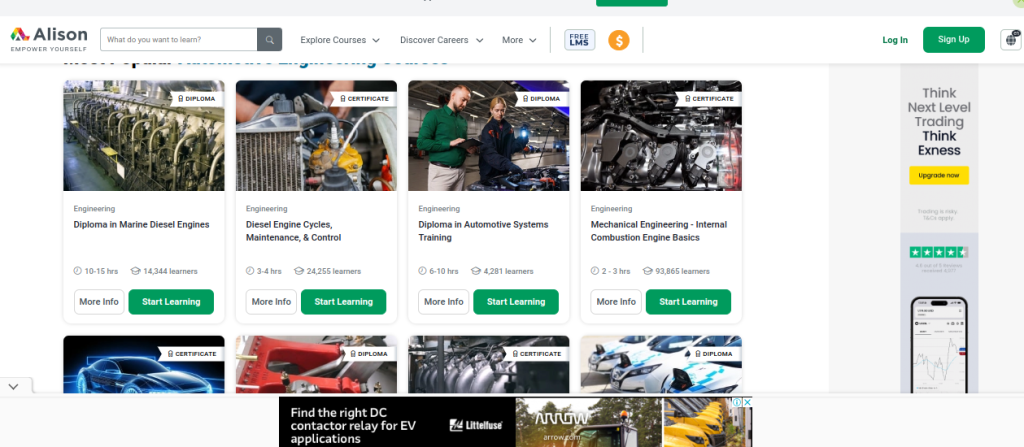Start Learning Internal Combustion Engine Basics course

tap(688, 302)
